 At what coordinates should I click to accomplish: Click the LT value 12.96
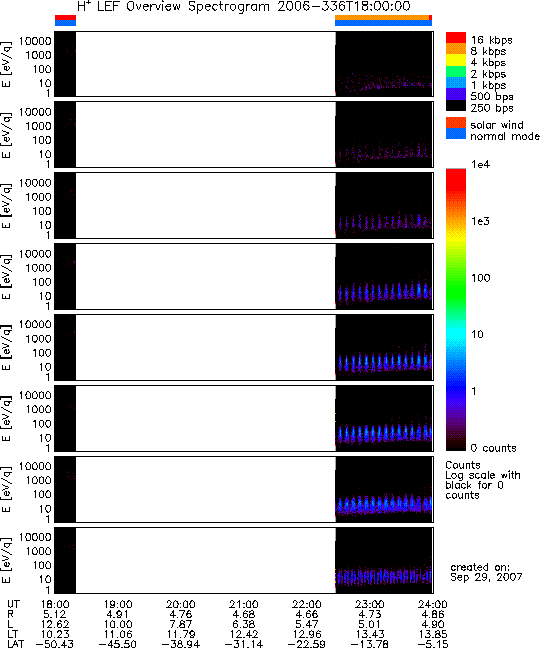307,634
